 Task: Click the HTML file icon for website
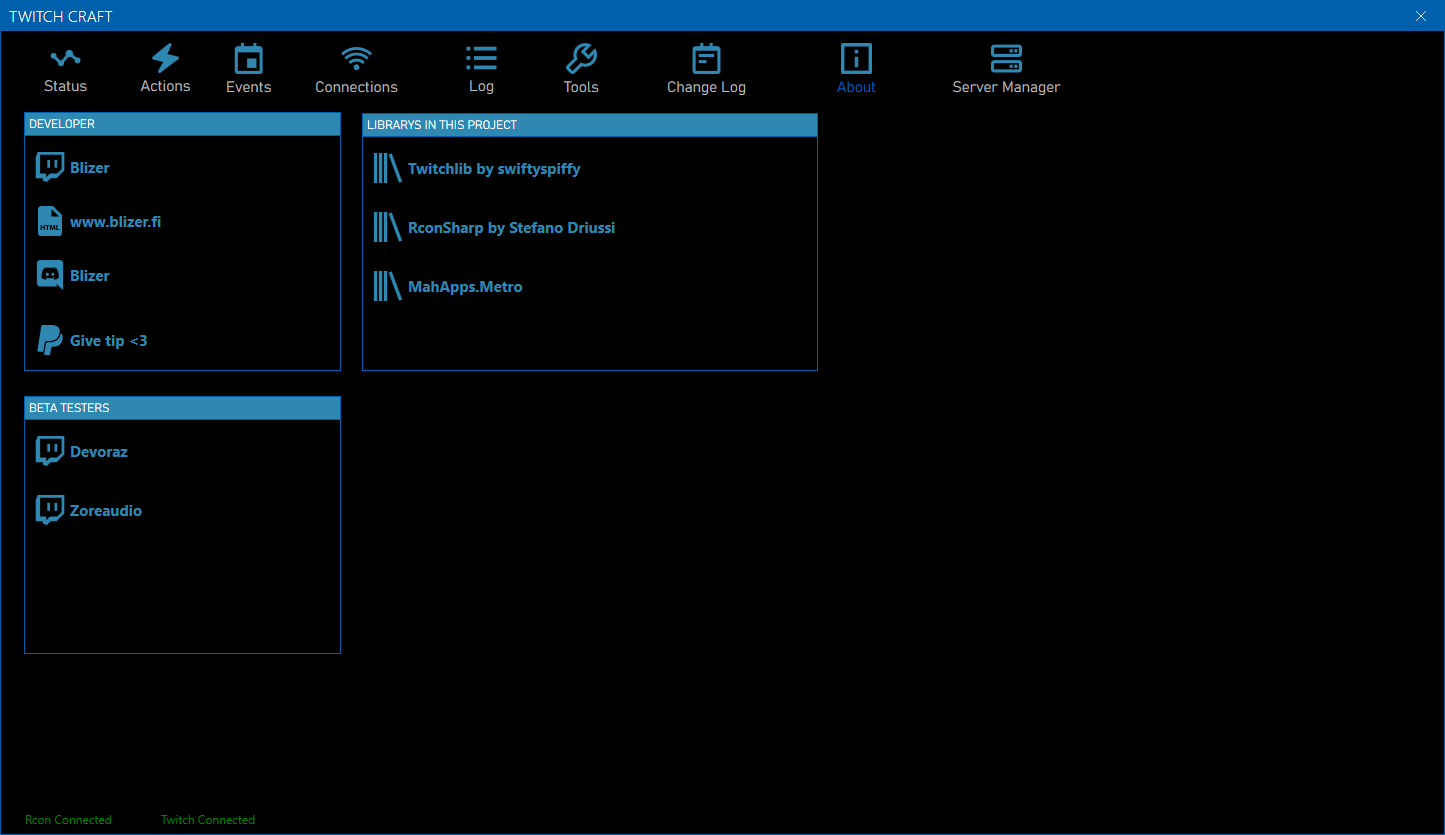coord(49,221)
